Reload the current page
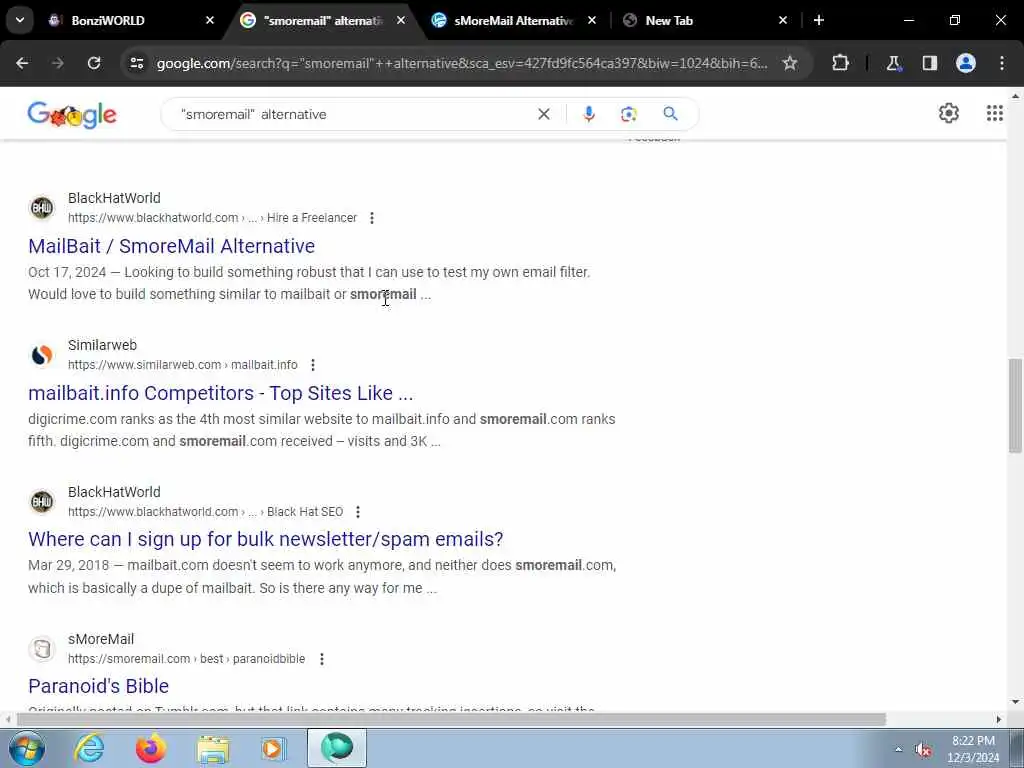 tap(94, 63)
